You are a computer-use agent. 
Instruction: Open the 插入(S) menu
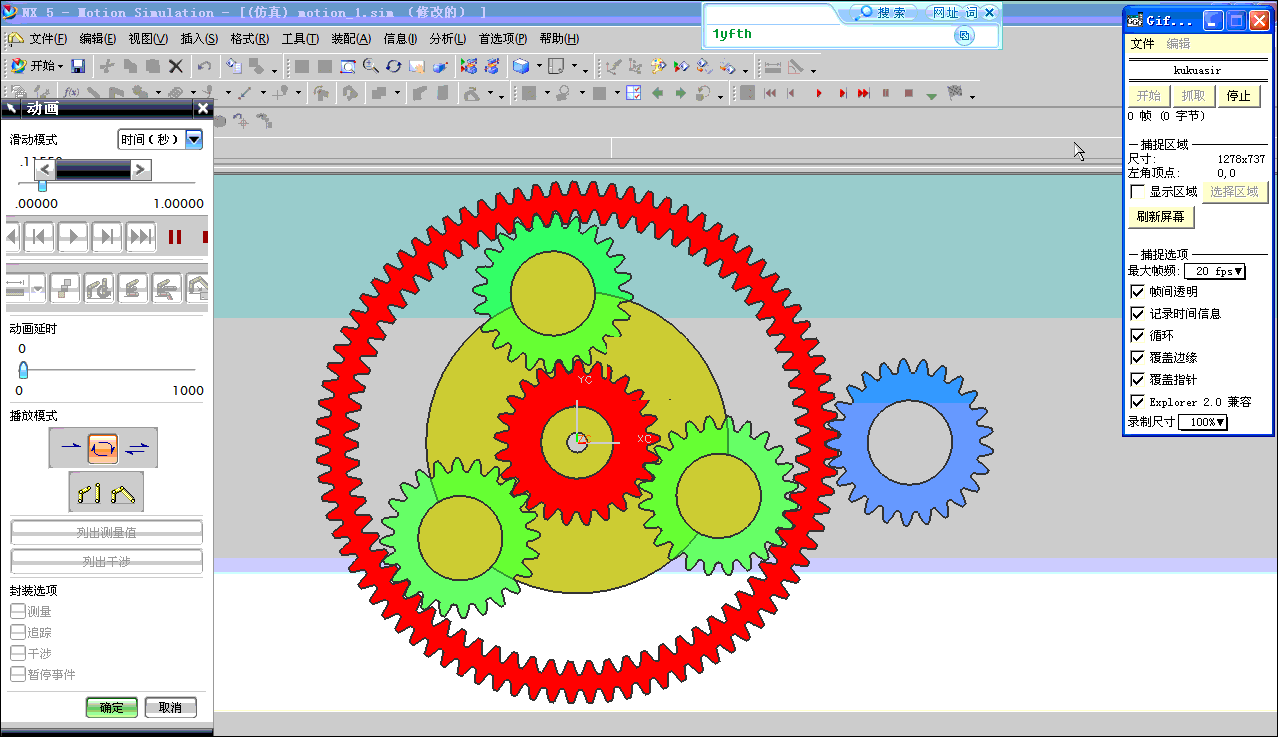[x=199, y=39]
